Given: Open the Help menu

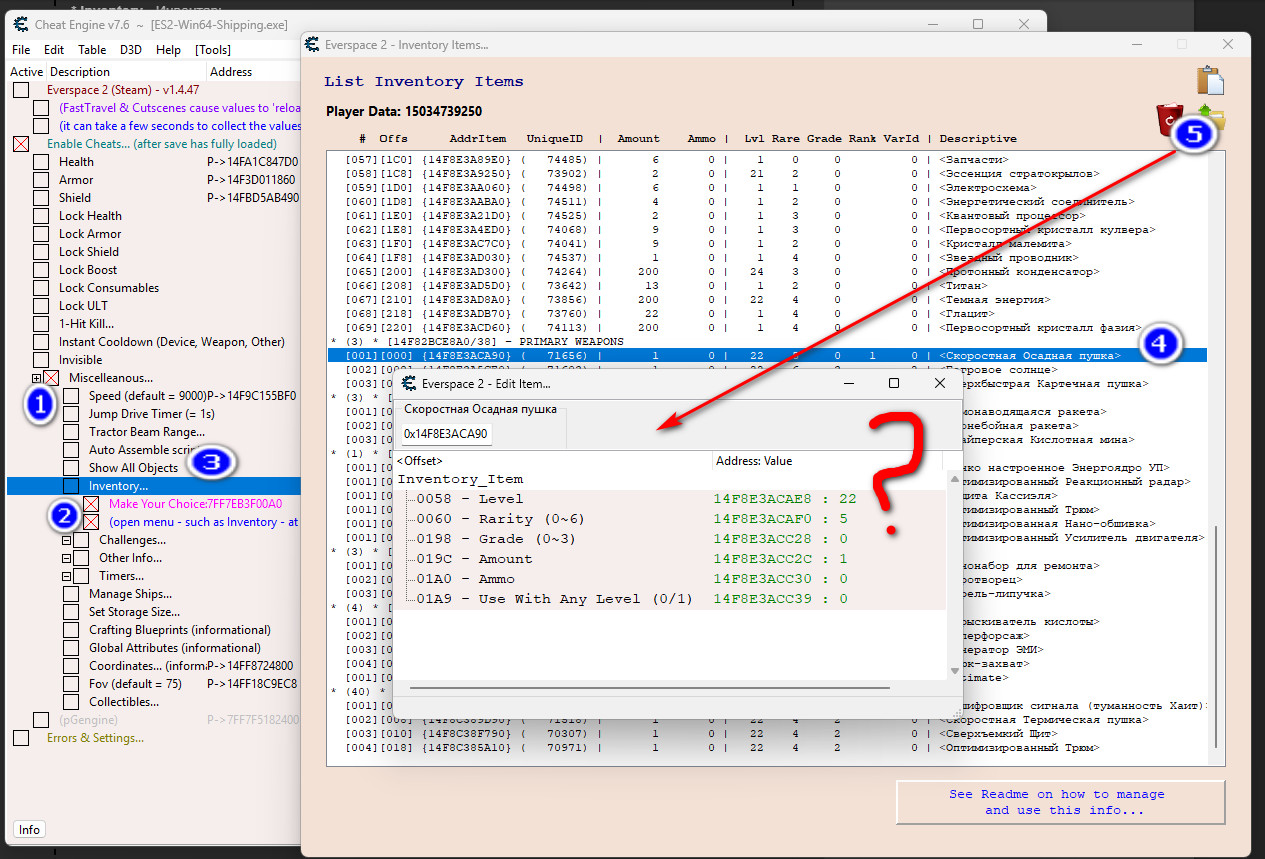Looking at the screenshot, I should pyautogui.click(x=169, y=50).
